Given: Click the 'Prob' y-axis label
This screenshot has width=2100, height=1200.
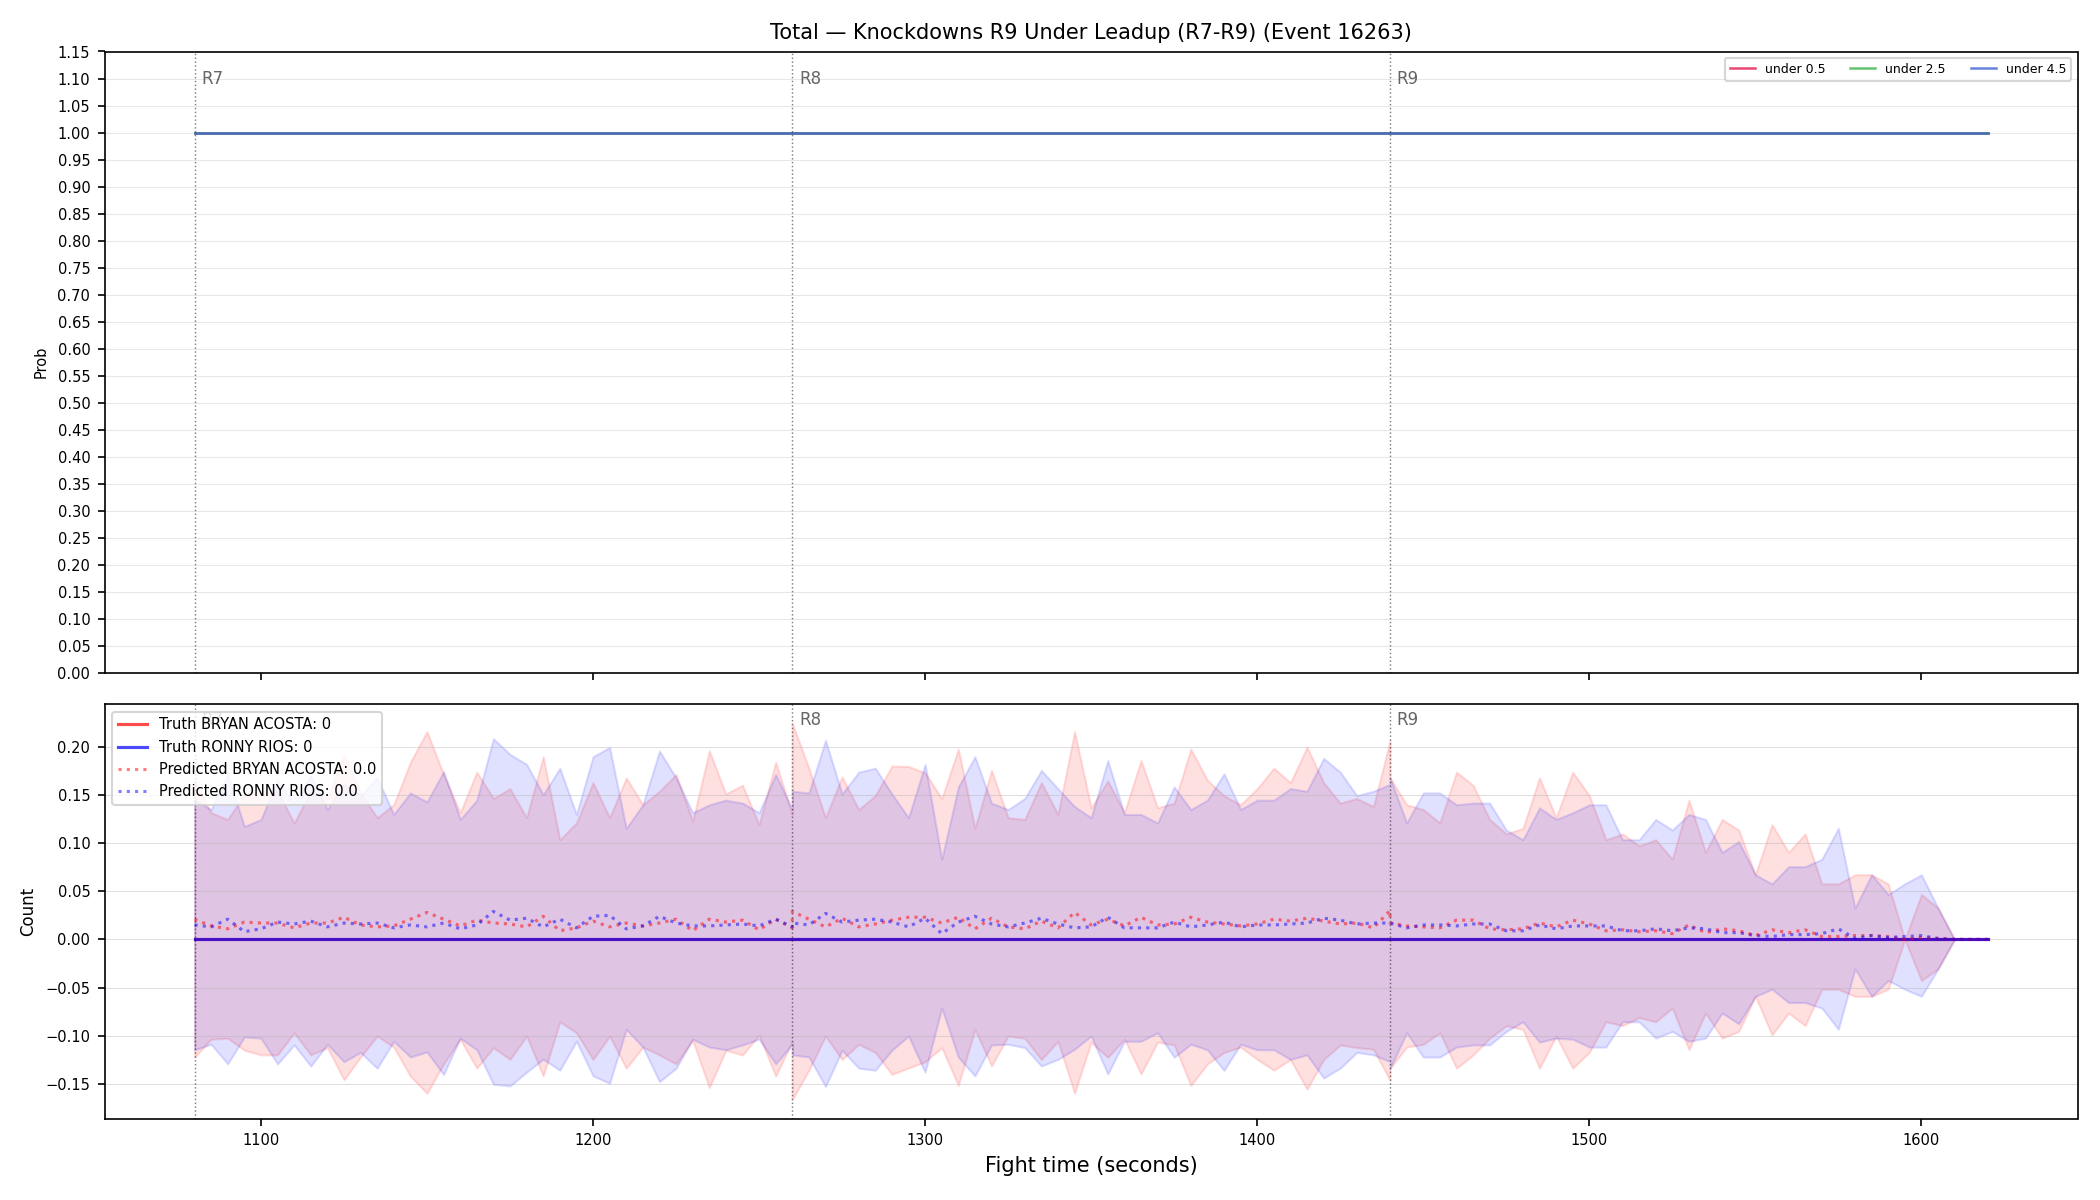Looking at the screenshot, I should [41, 363].
